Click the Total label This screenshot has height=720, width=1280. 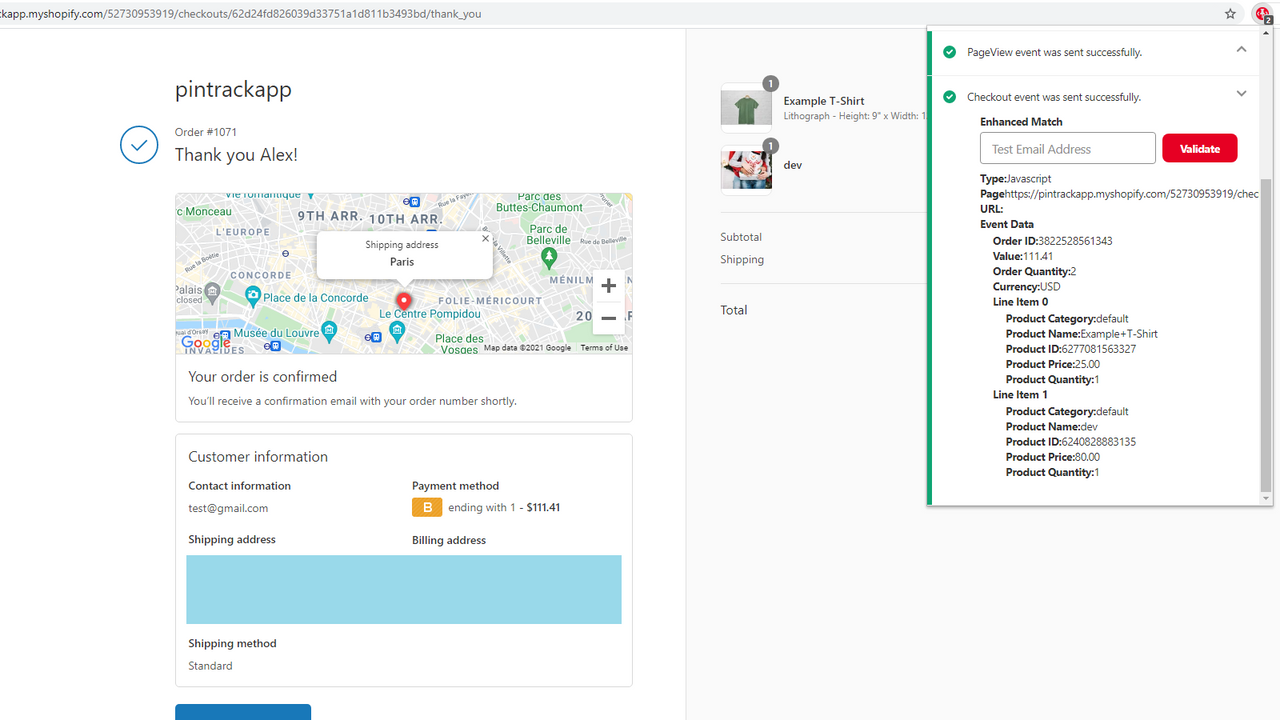click(734, 310)
